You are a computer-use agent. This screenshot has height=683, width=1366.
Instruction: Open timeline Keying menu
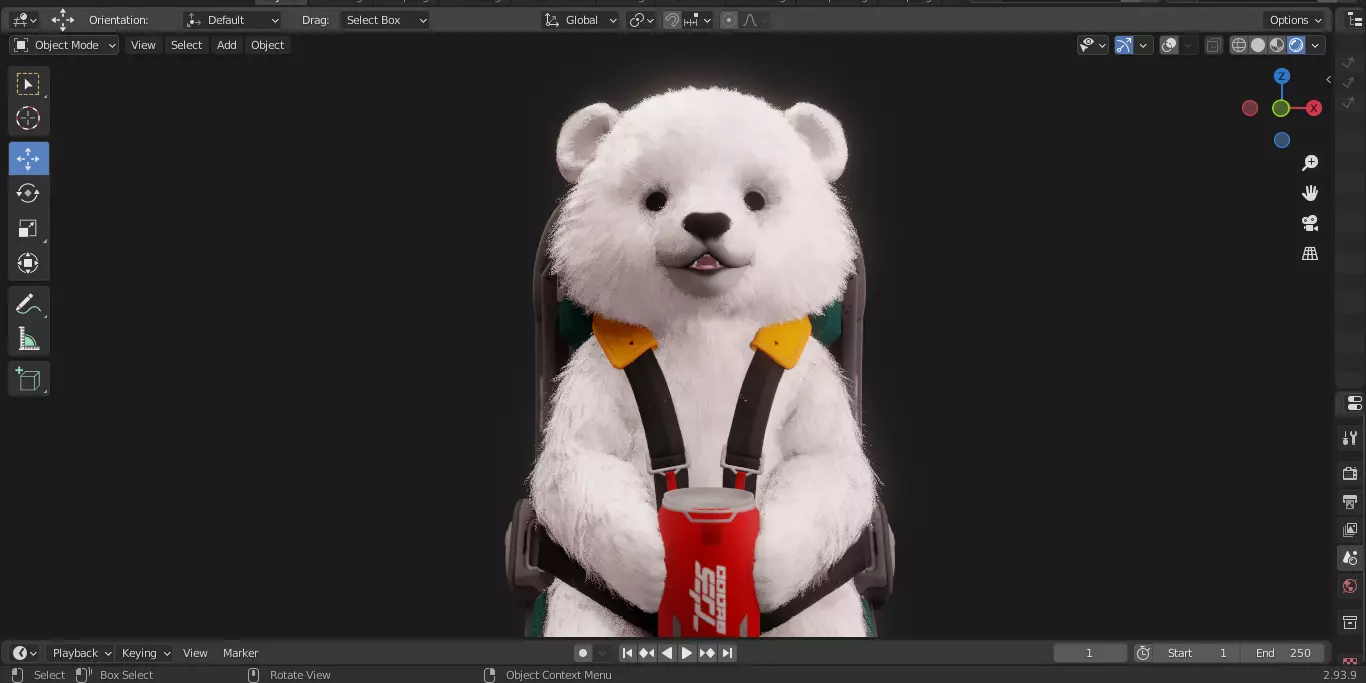(145, 653)
